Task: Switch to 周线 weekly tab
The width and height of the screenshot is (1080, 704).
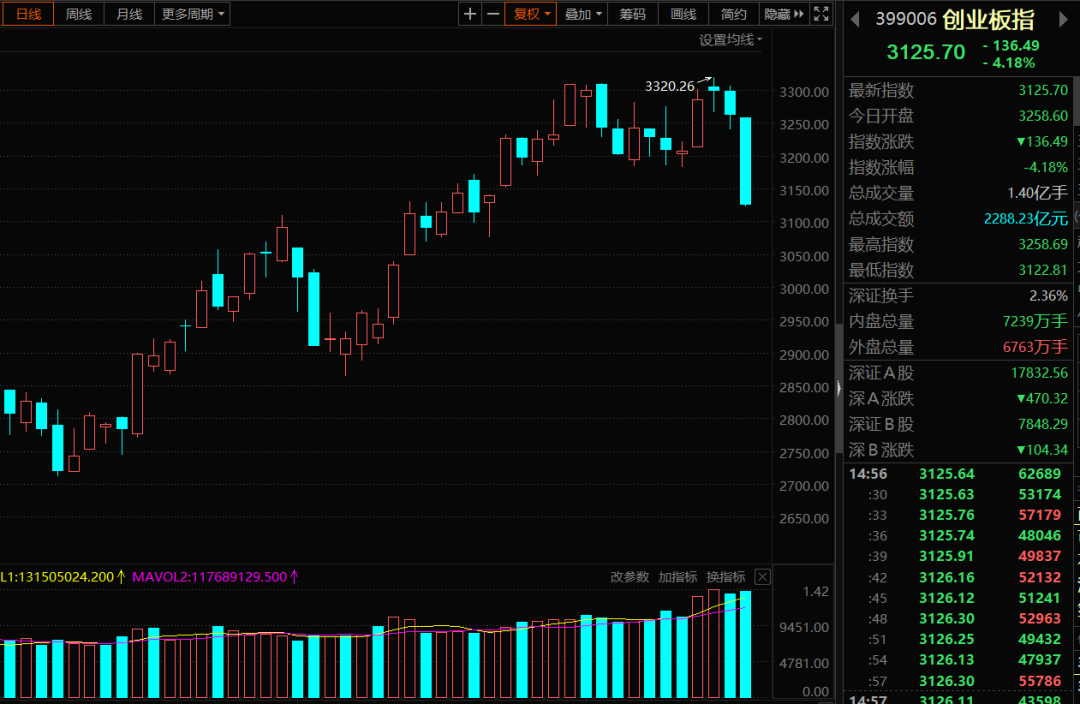Action: click(79, 14)
